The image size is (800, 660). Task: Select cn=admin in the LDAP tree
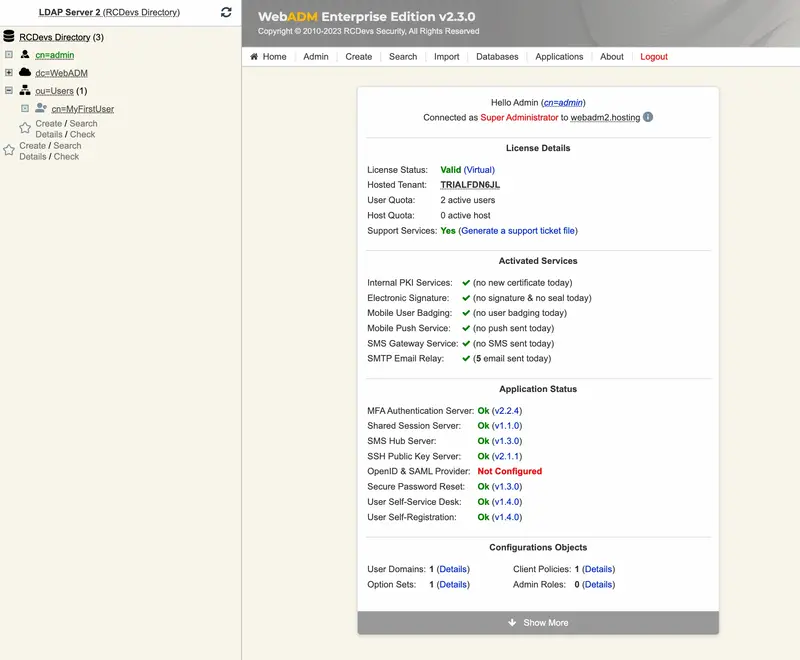coord(55,55)
